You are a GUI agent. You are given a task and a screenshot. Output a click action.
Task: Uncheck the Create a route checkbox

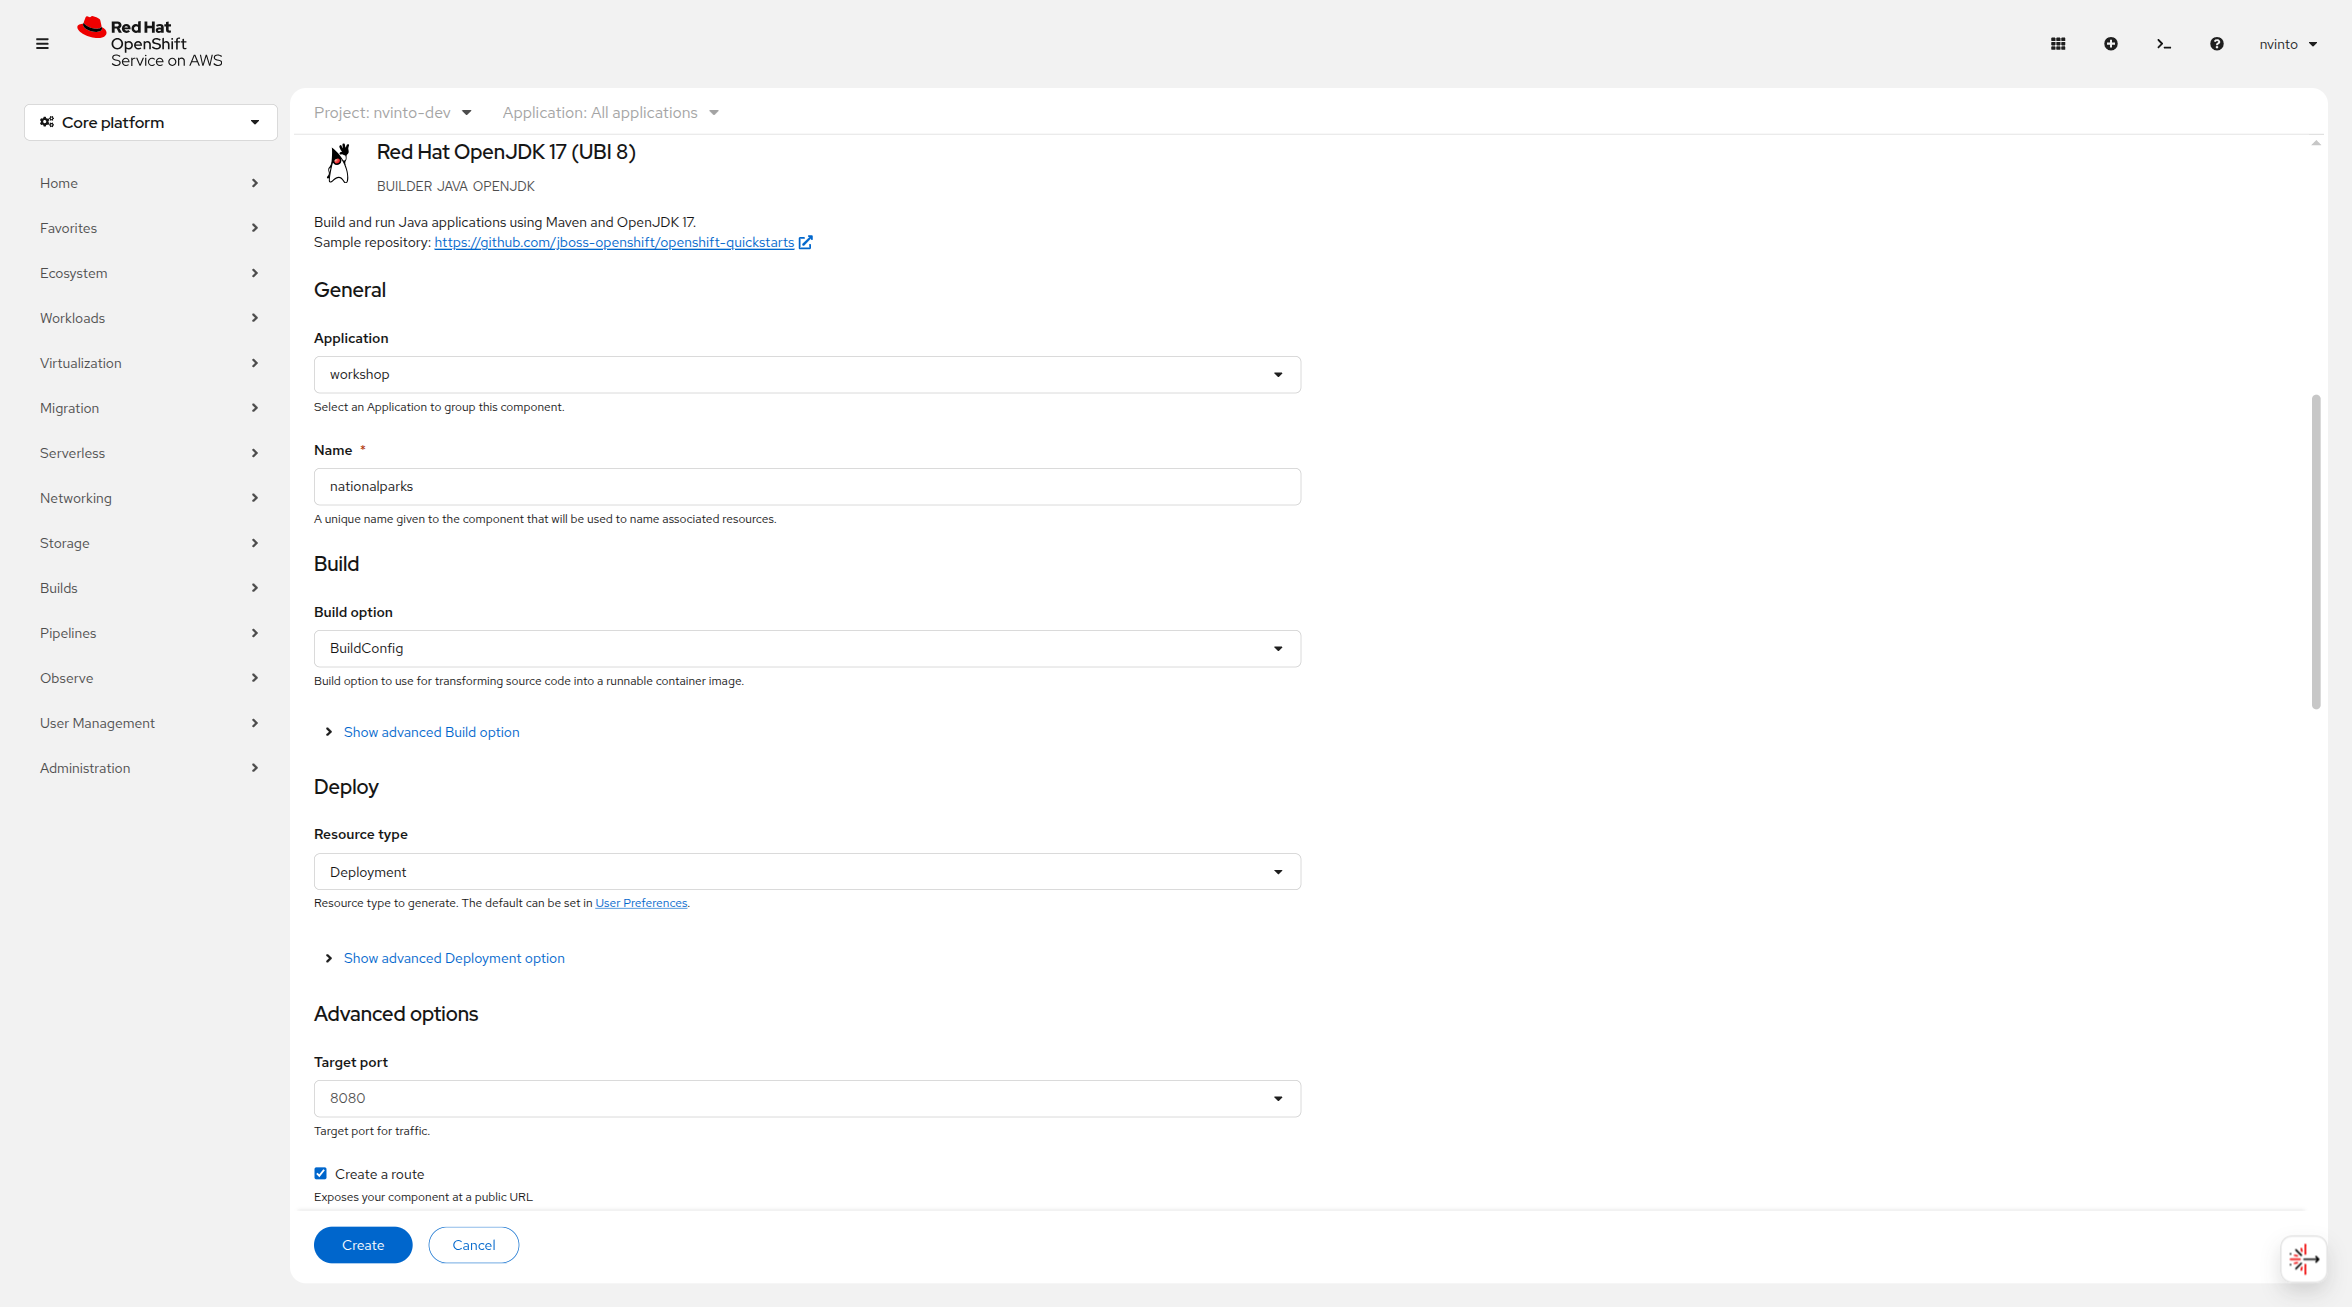click(x=321, y=1173)
